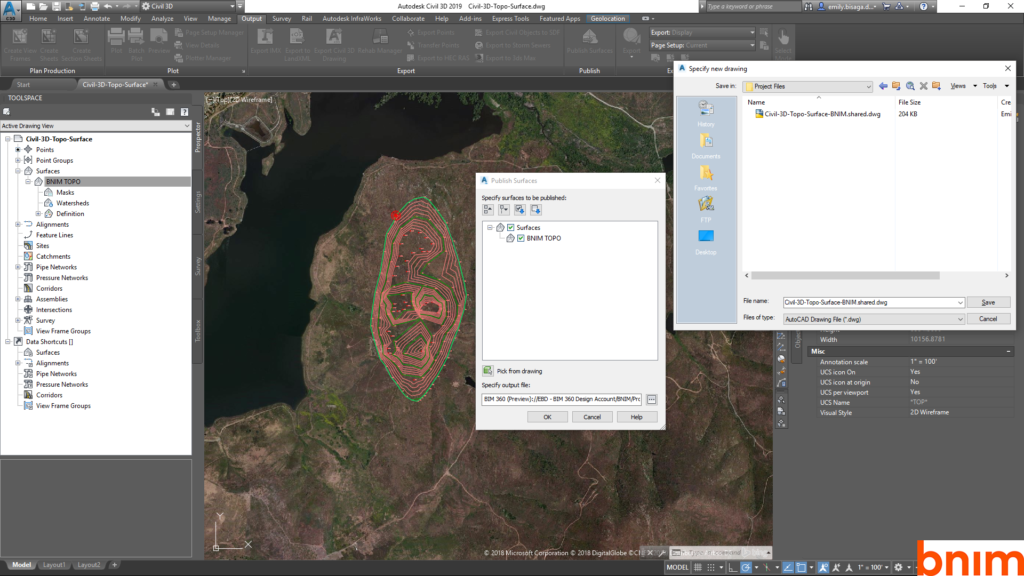Click OK in Publish Surfaces dialog

click(x=547, y=417)
